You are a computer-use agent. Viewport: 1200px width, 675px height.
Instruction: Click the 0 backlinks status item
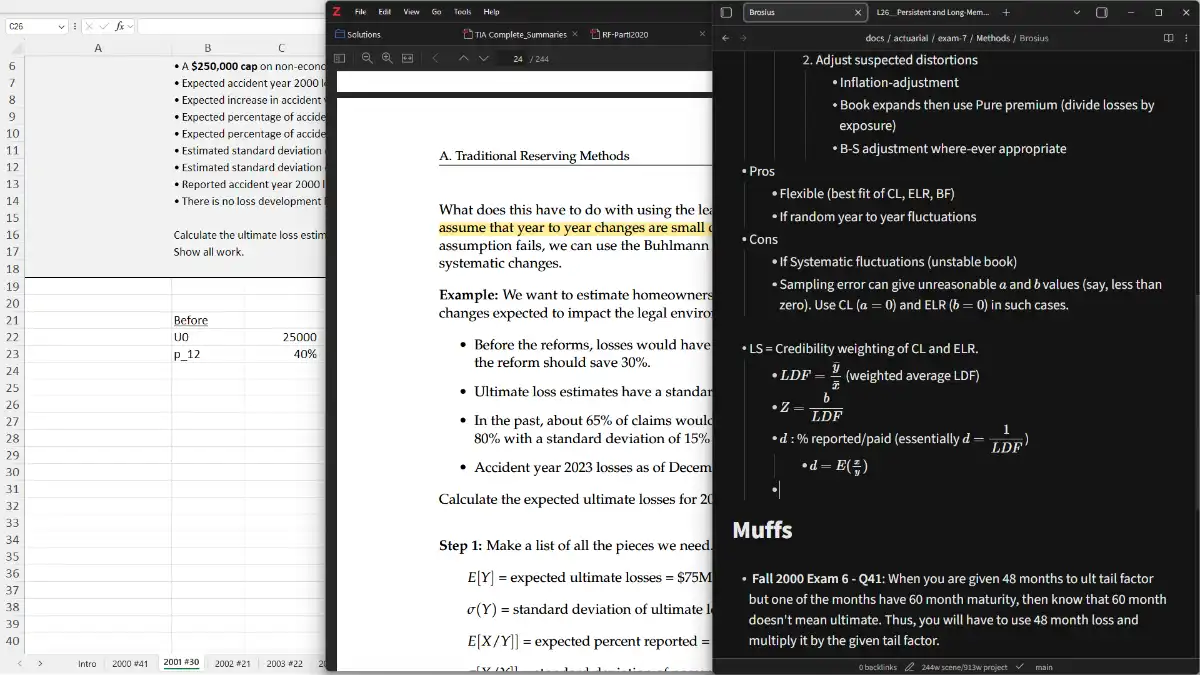(877, 667)
